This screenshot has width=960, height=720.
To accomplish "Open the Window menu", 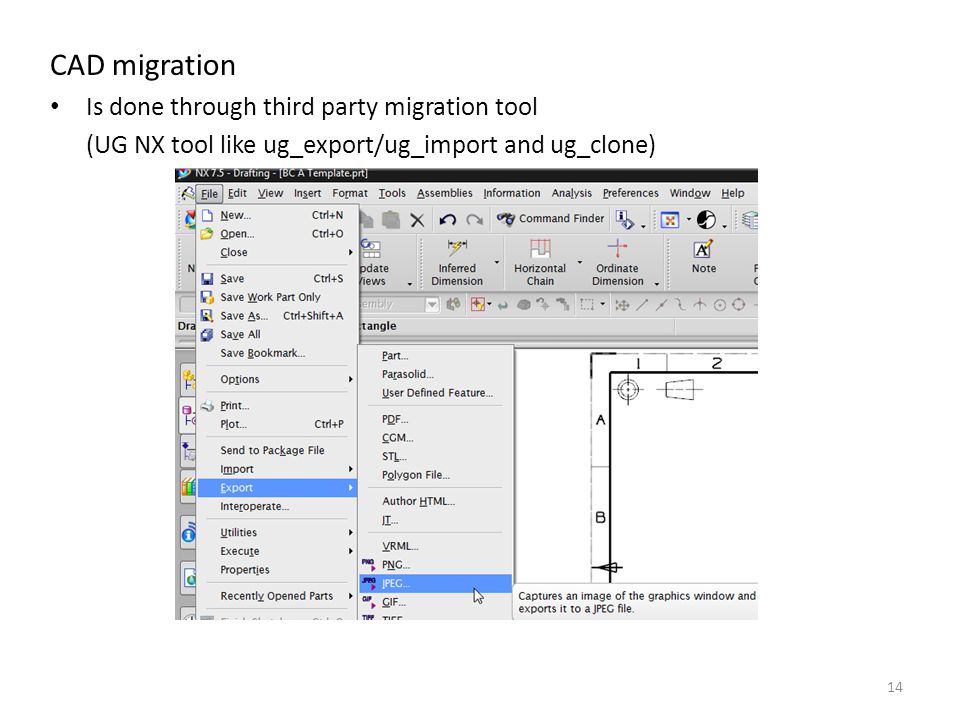I will coord(689,193).
